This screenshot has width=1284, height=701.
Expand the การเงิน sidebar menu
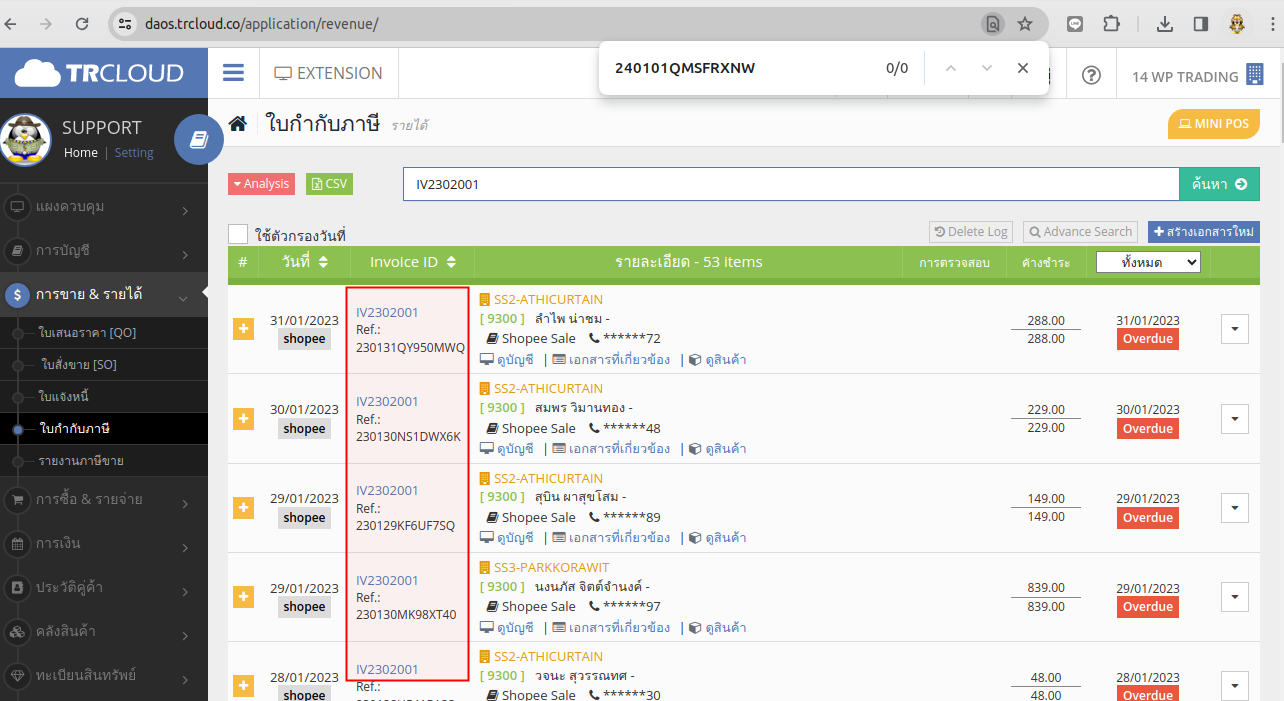[x=104, y=543]
